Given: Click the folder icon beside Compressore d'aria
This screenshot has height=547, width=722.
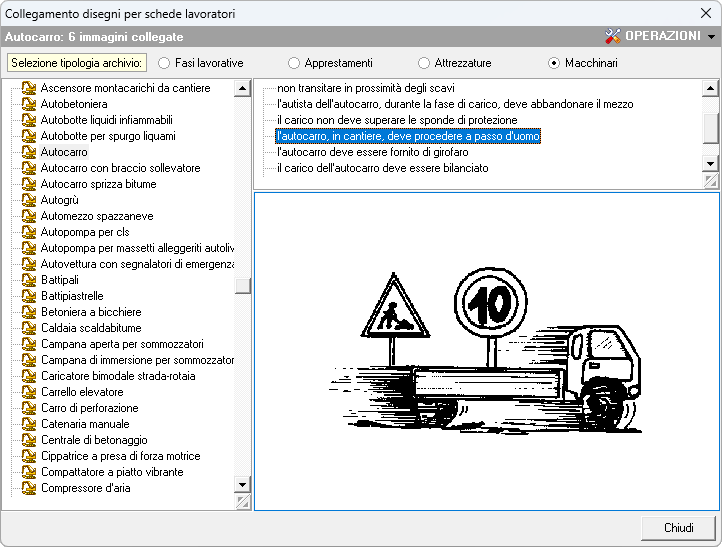Looking at the screenshot, I should point(29,488).
